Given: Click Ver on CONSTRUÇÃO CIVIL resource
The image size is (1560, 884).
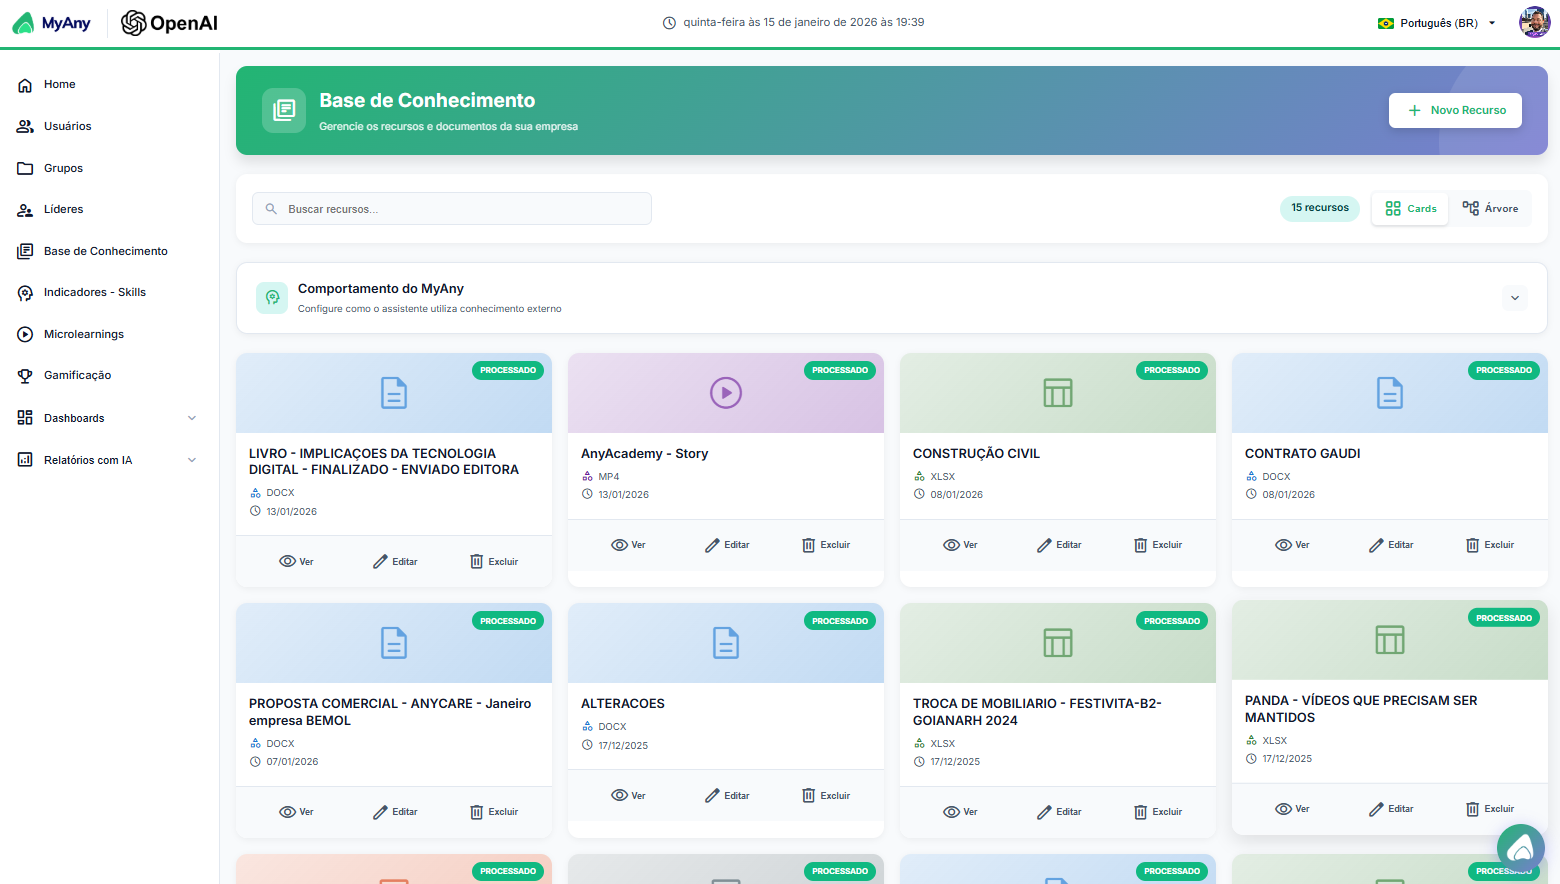Looking at the screenshot, I should pos(960,544).
